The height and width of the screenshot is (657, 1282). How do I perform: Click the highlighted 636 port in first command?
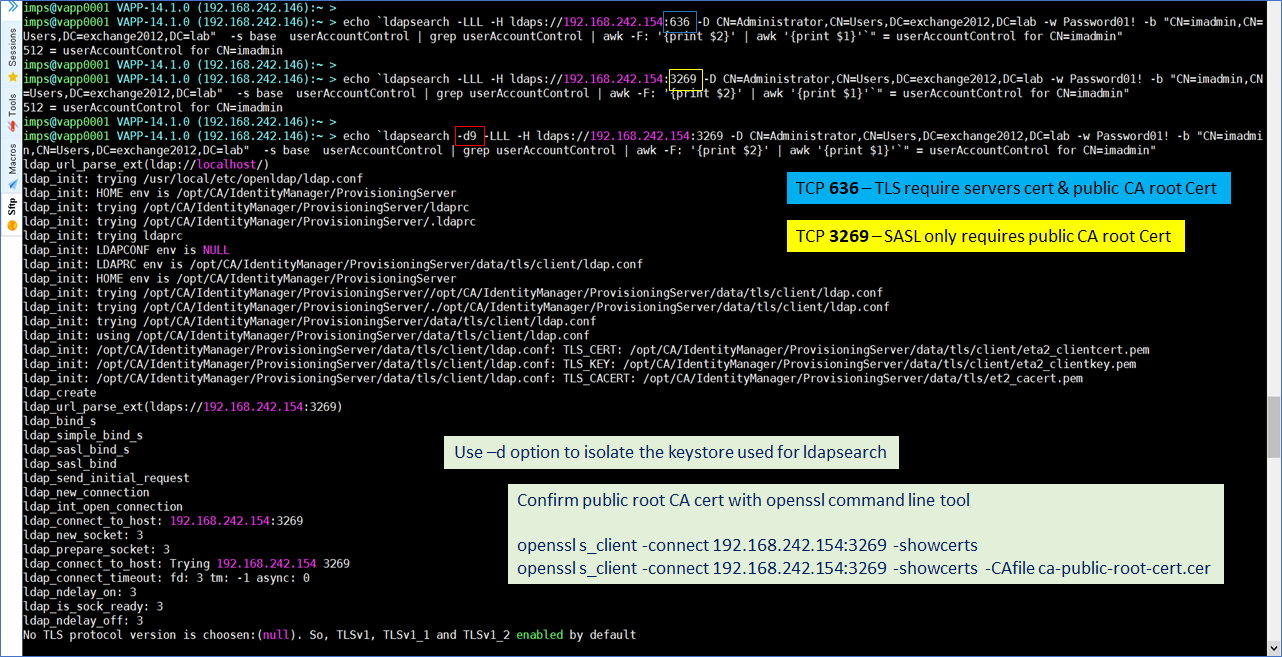pos(680,22)
